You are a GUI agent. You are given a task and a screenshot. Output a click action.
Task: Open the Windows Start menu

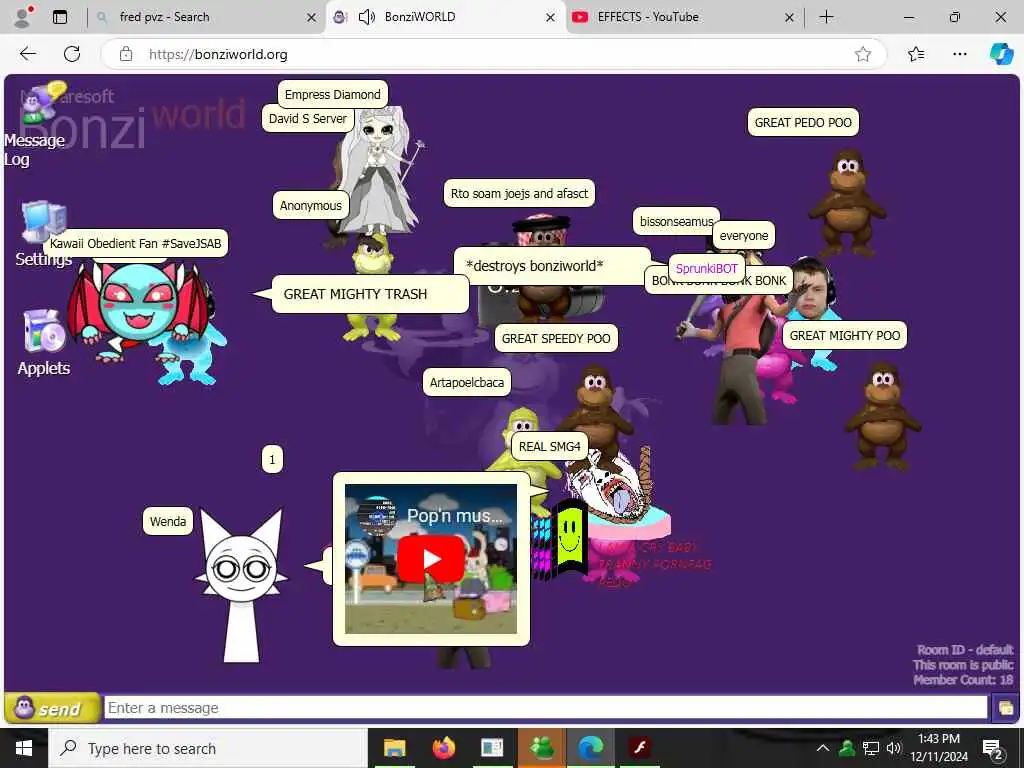(24, 748)
